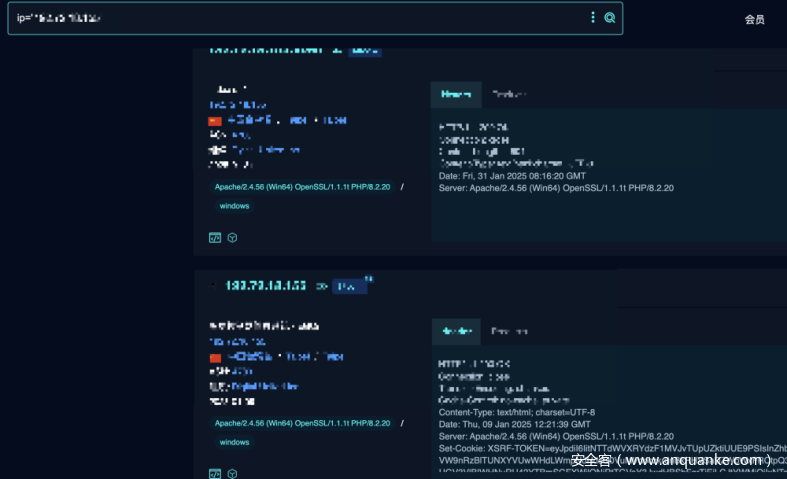
Task: Click text 'Content-Type: text/html; charset=UTF-8'
Action: 516,412
